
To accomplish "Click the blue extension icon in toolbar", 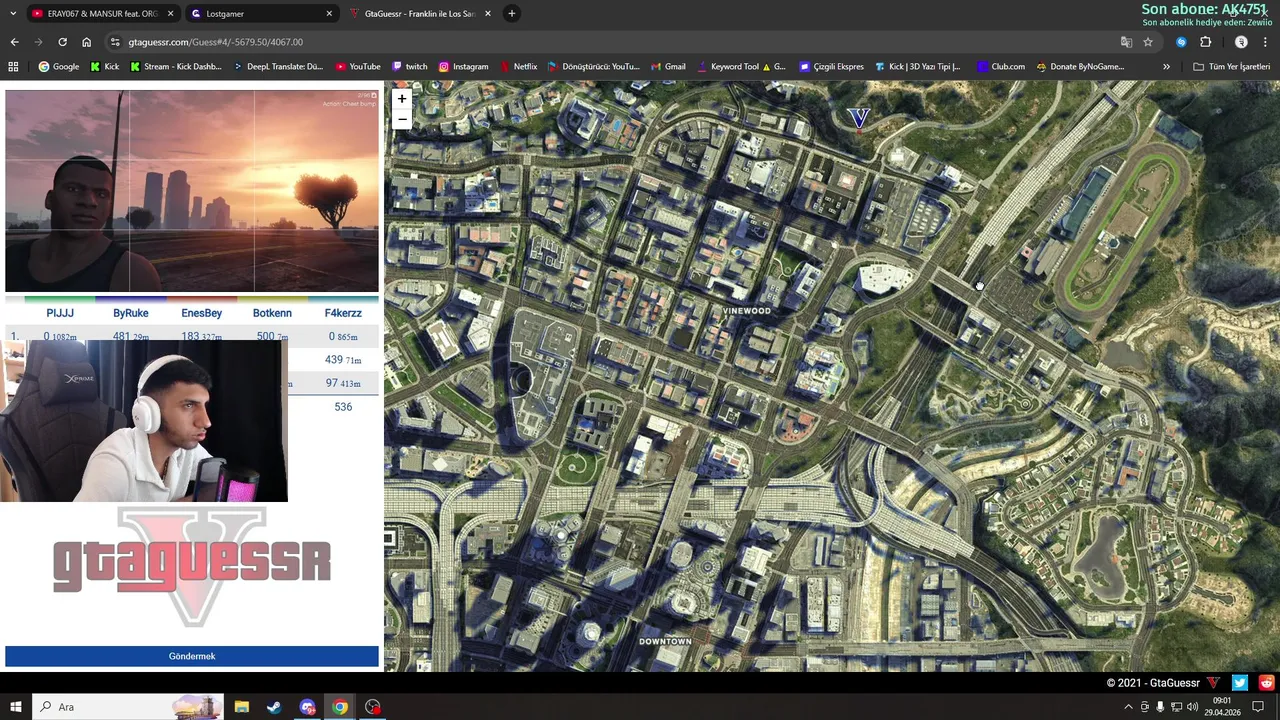I will pyautogui.click(x=1181, y=42).
